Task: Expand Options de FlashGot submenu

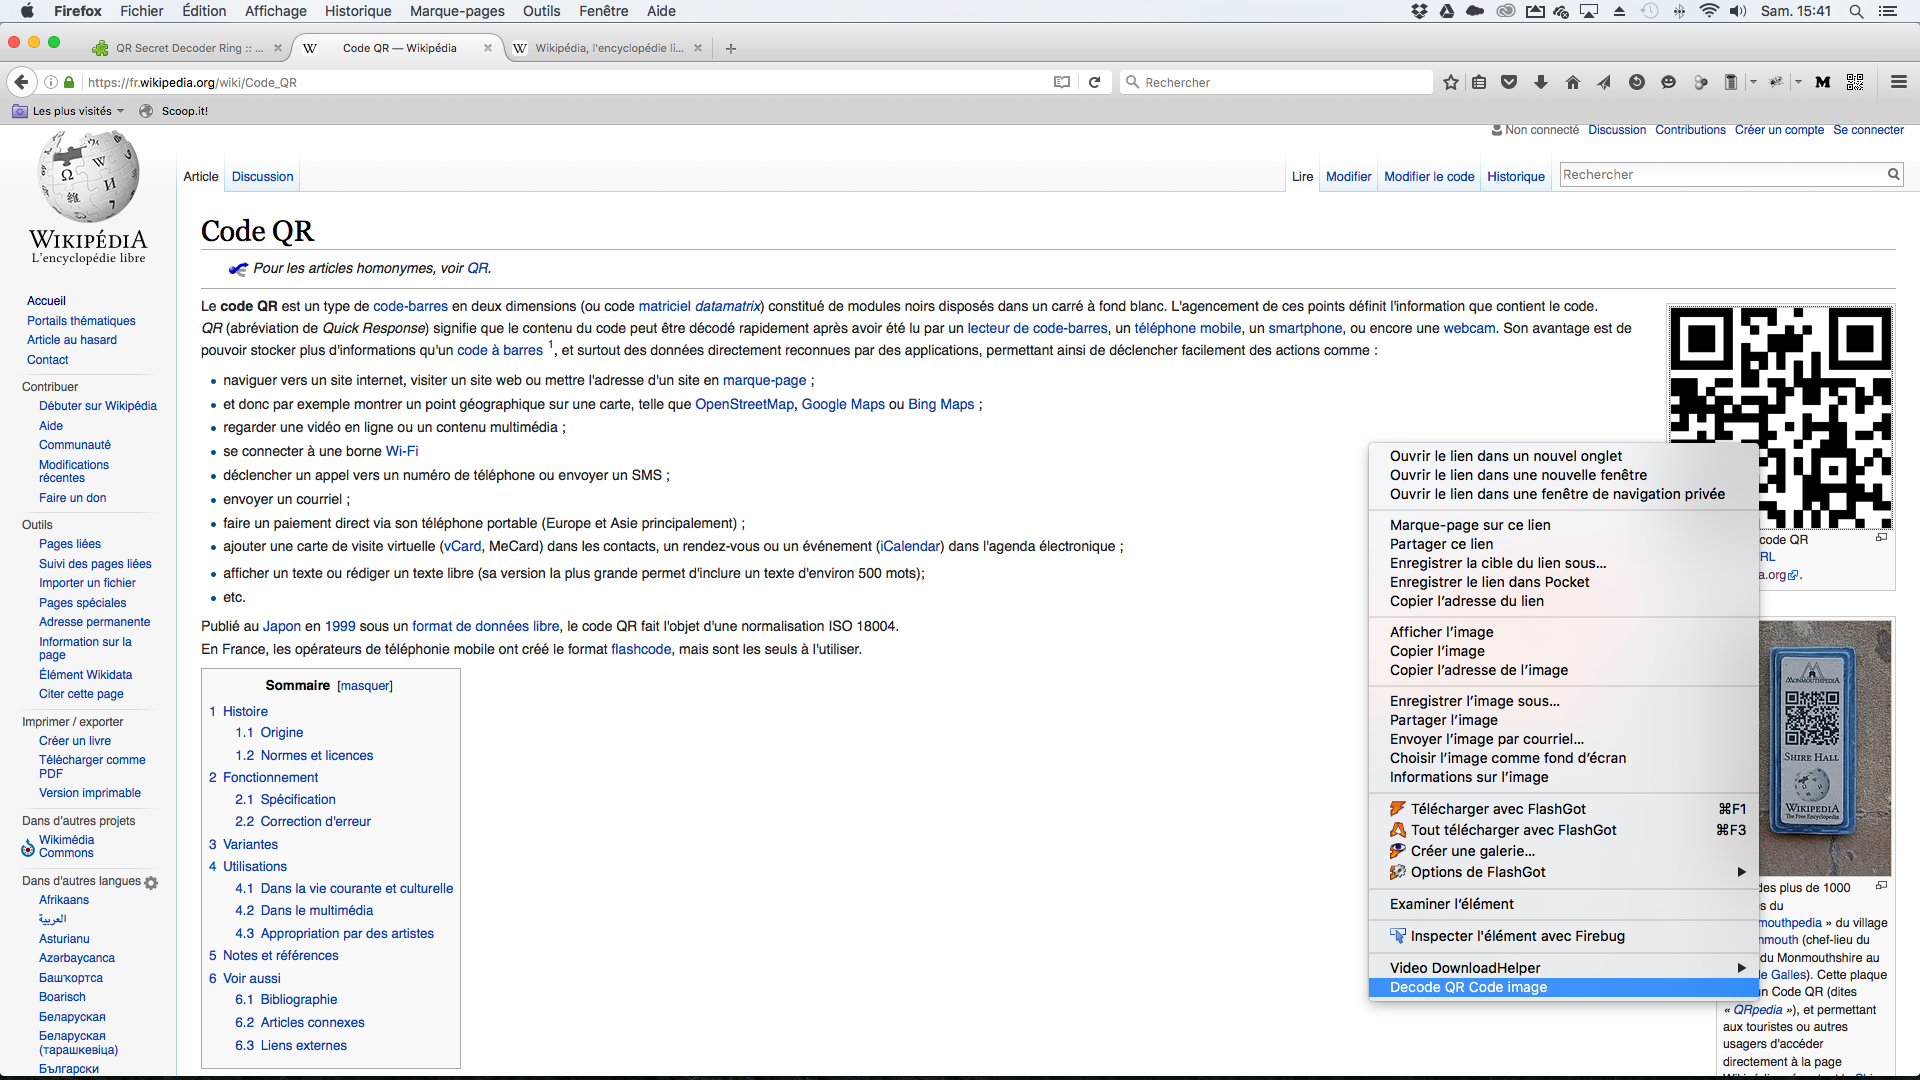Action: [1563, 872]
